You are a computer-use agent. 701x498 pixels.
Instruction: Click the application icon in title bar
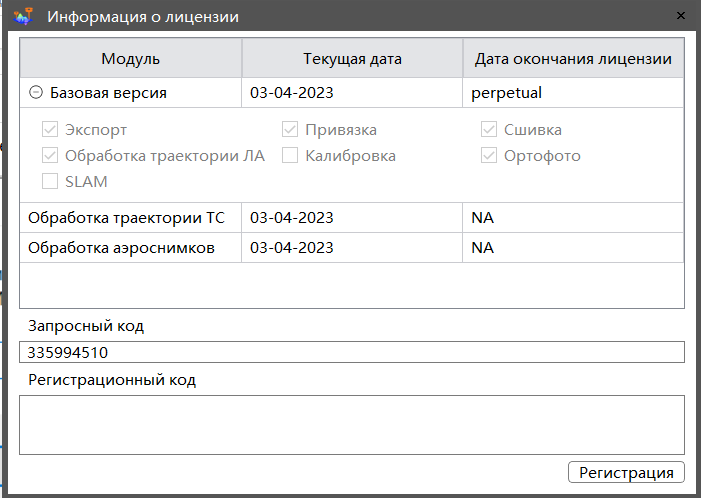point(23,17)
